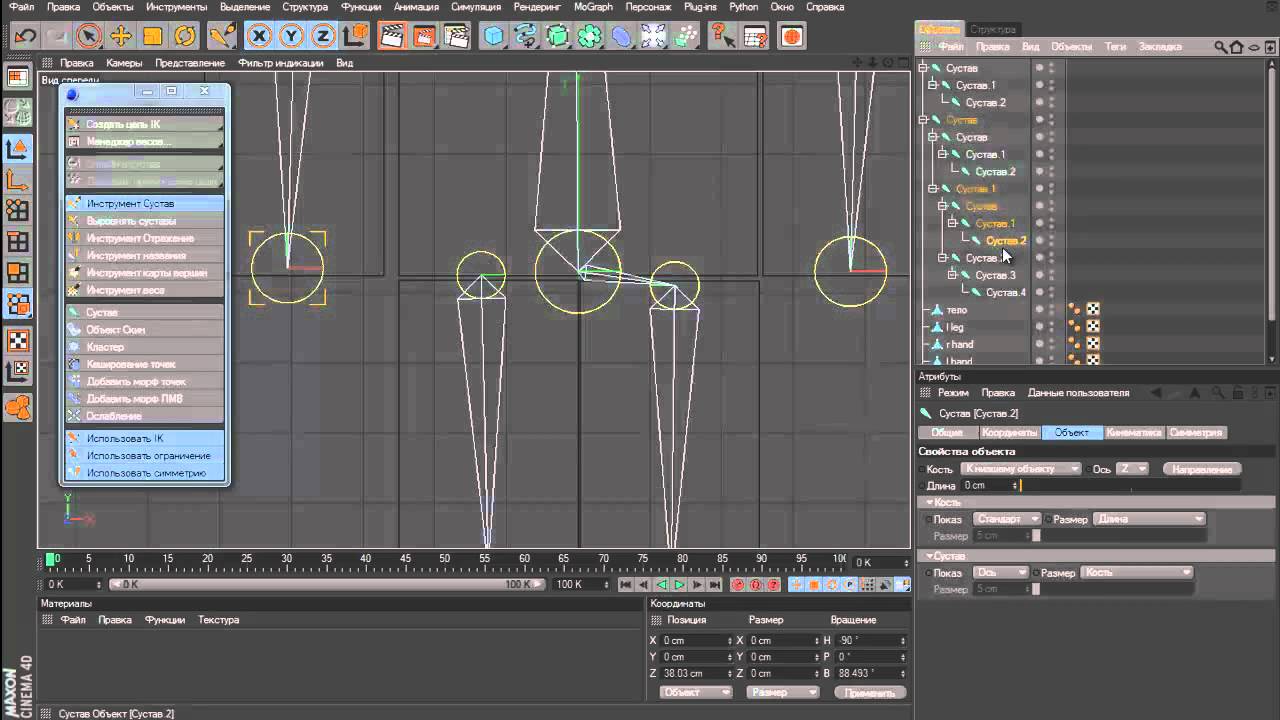
Task: Open the NURBS generators green cube icon
Action: (x=558, y=37)
